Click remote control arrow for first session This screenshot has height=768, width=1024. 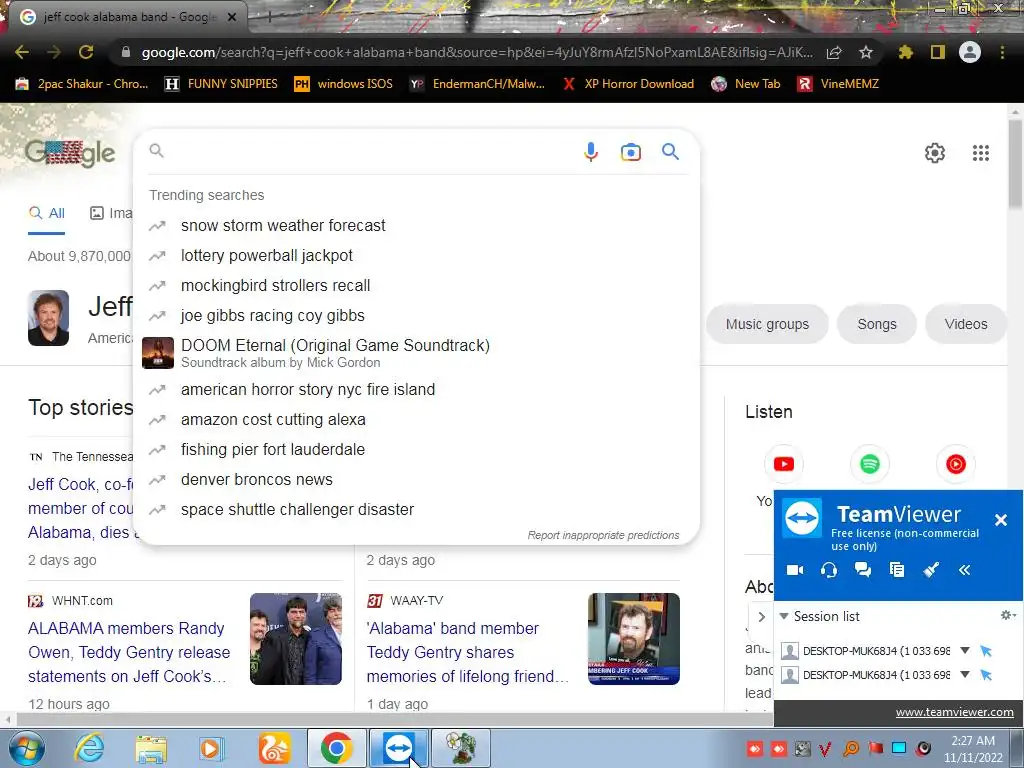pos(986,650)
